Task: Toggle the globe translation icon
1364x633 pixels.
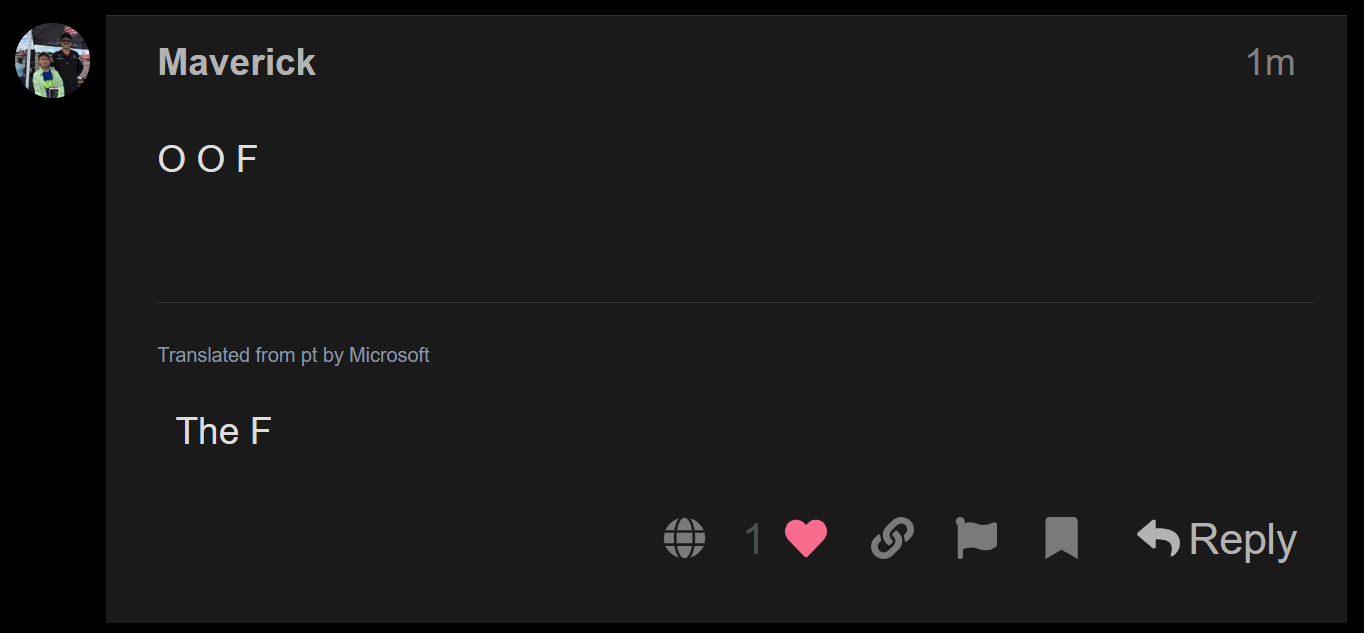Action: [684, 538]
